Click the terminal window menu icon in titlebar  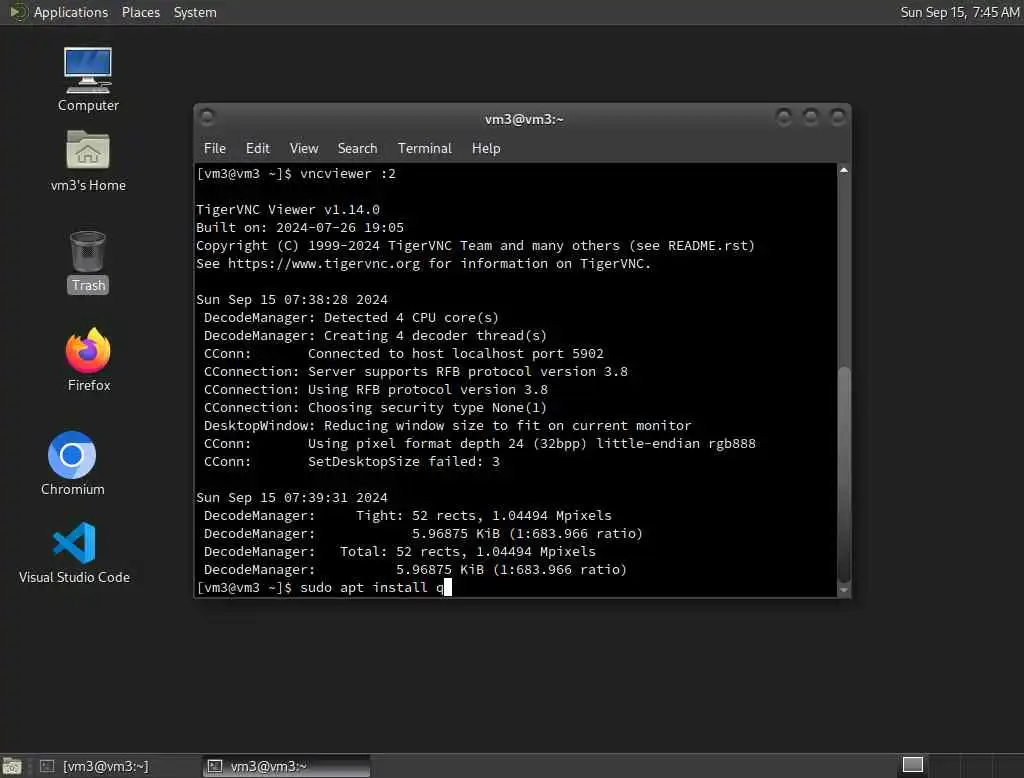(207, 118)
